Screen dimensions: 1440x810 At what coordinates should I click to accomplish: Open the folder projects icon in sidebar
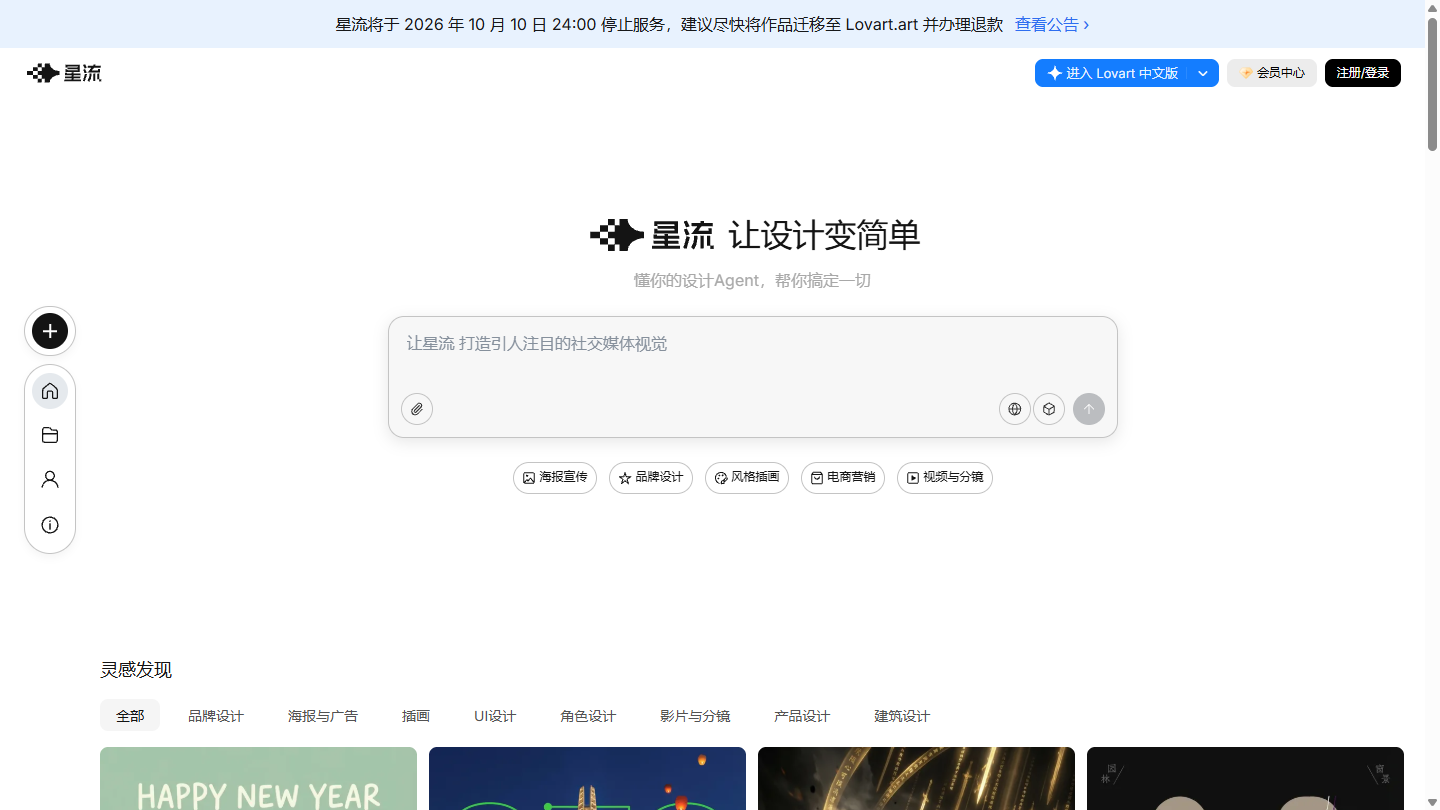(x=50, y=435)
